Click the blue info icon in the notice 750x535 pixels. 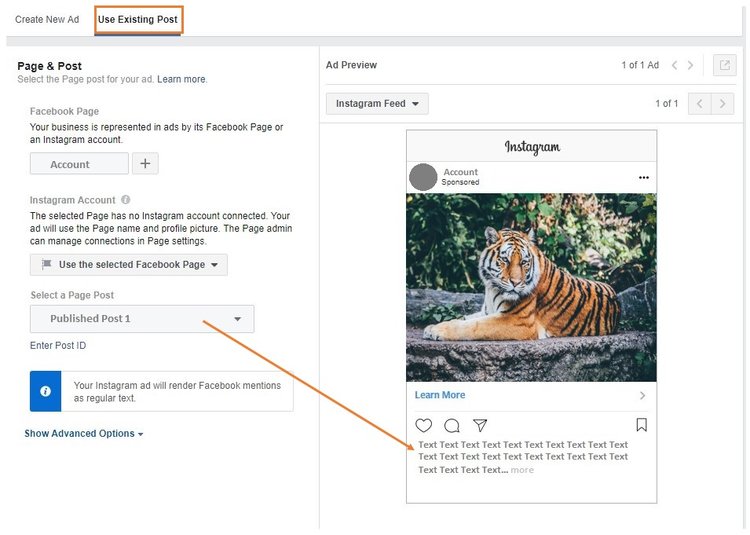pos(45,392)
